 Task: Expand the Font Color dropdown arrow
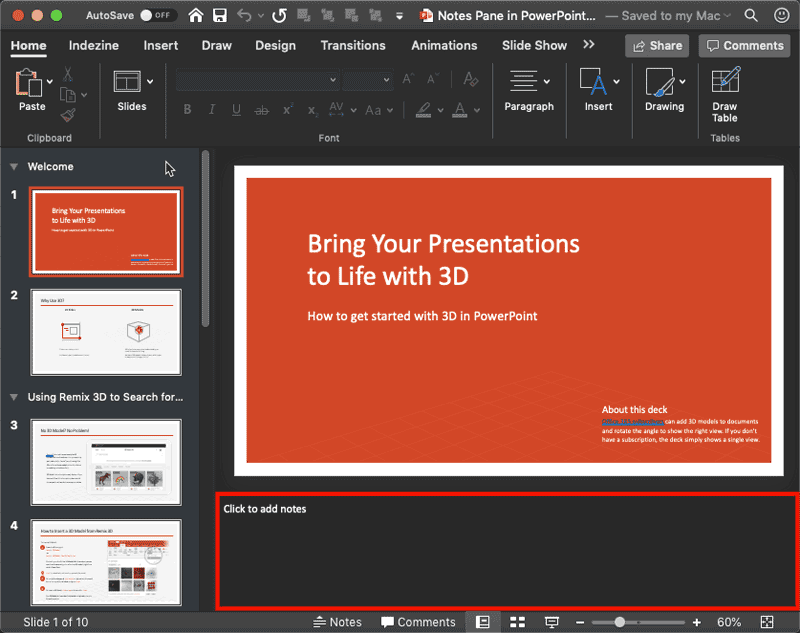pos(477,111)
